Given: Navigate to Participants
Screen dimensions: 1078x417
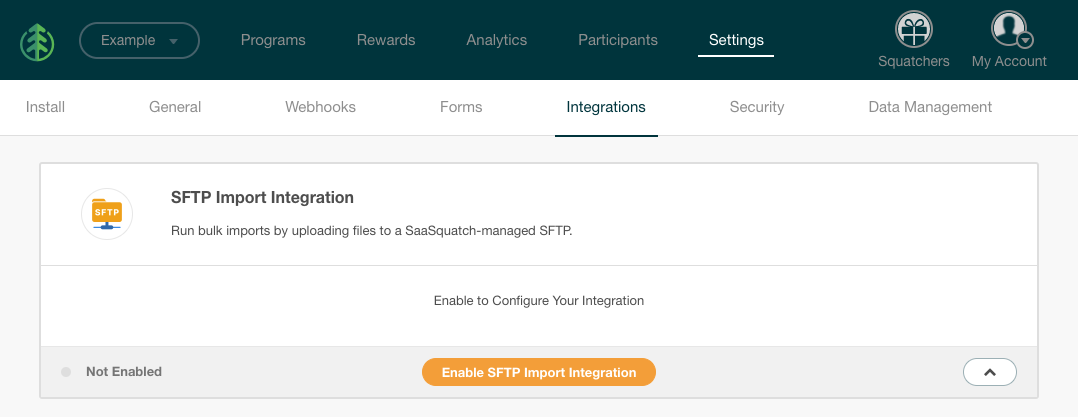Looking at the screenshot, I should click(x=618, y=40).
